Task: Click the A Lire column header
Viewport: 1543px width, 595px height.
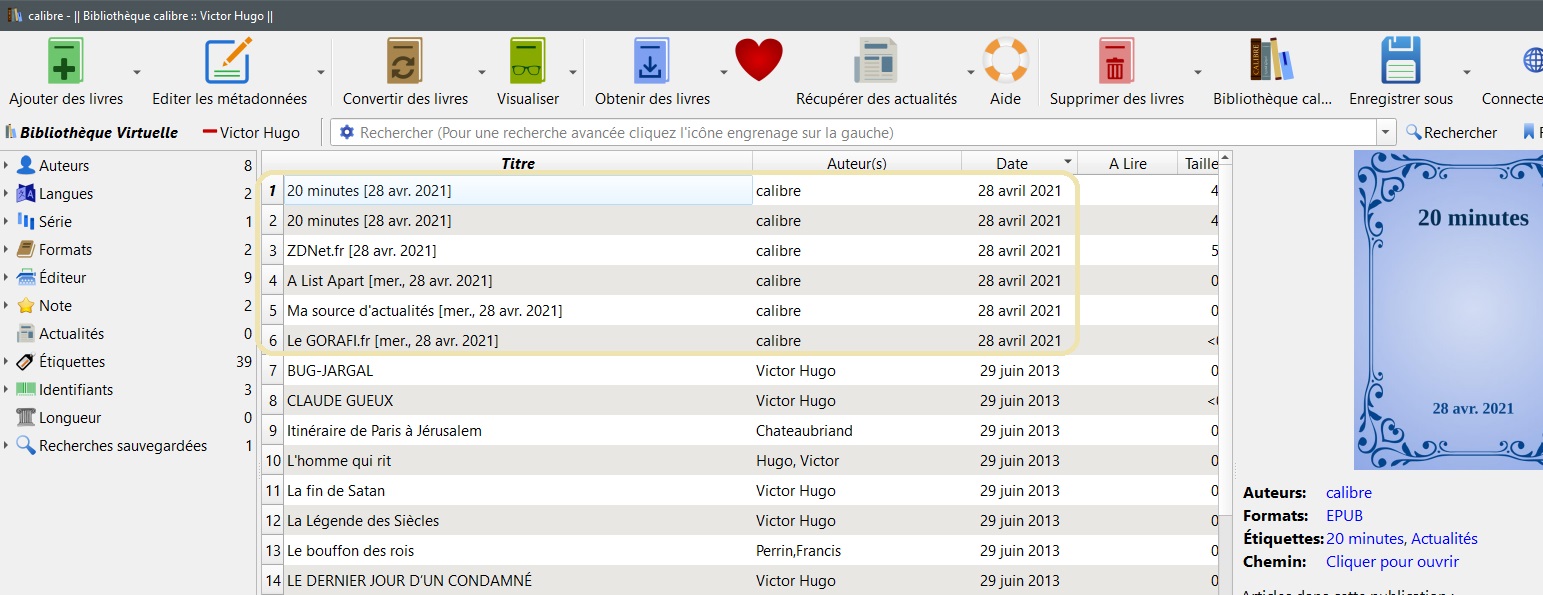Action: click(1128, 163)
